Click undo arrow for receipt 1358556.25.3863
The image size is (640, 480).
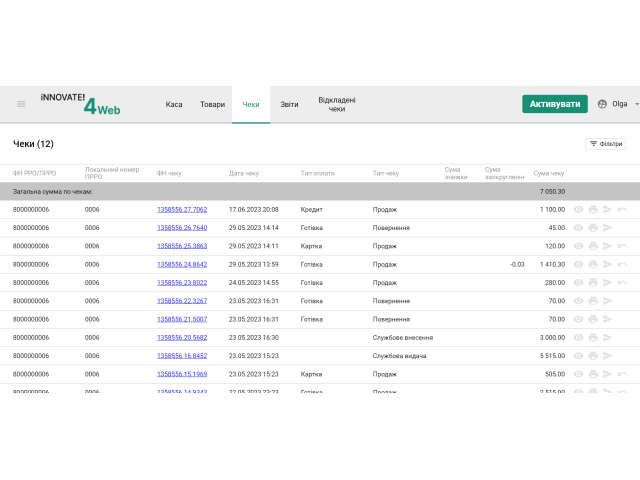point(622,246)
